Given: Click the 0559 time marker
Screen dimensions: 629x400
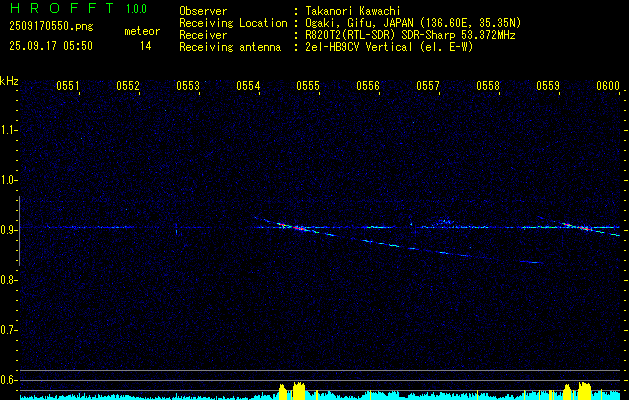Looking at the screenshot, I should pos(548,86).
